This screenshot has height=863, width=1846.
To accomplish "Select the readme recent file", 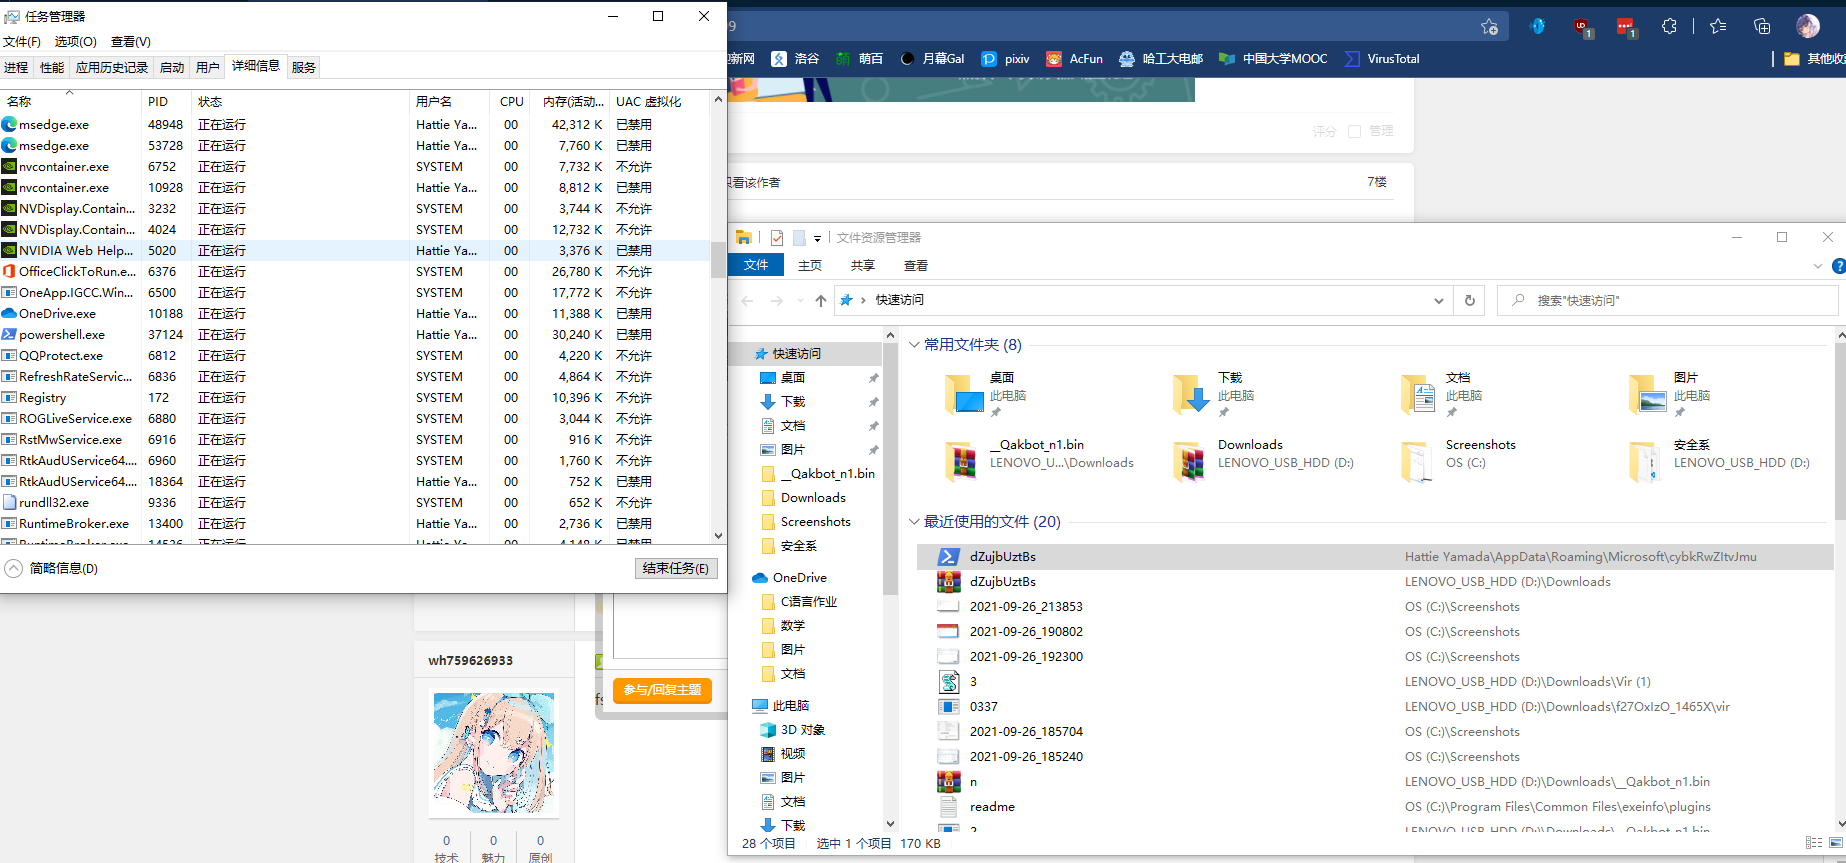I will tap(1375, 807).
